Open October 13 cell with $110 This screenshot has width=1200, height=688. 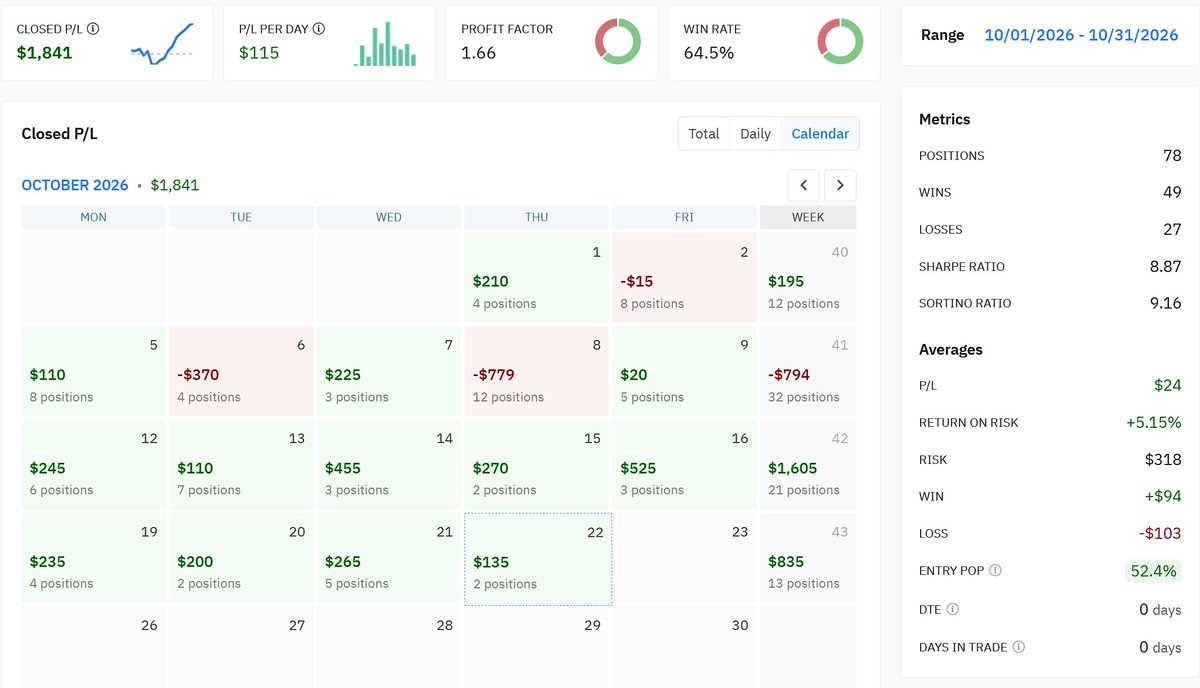241,464
